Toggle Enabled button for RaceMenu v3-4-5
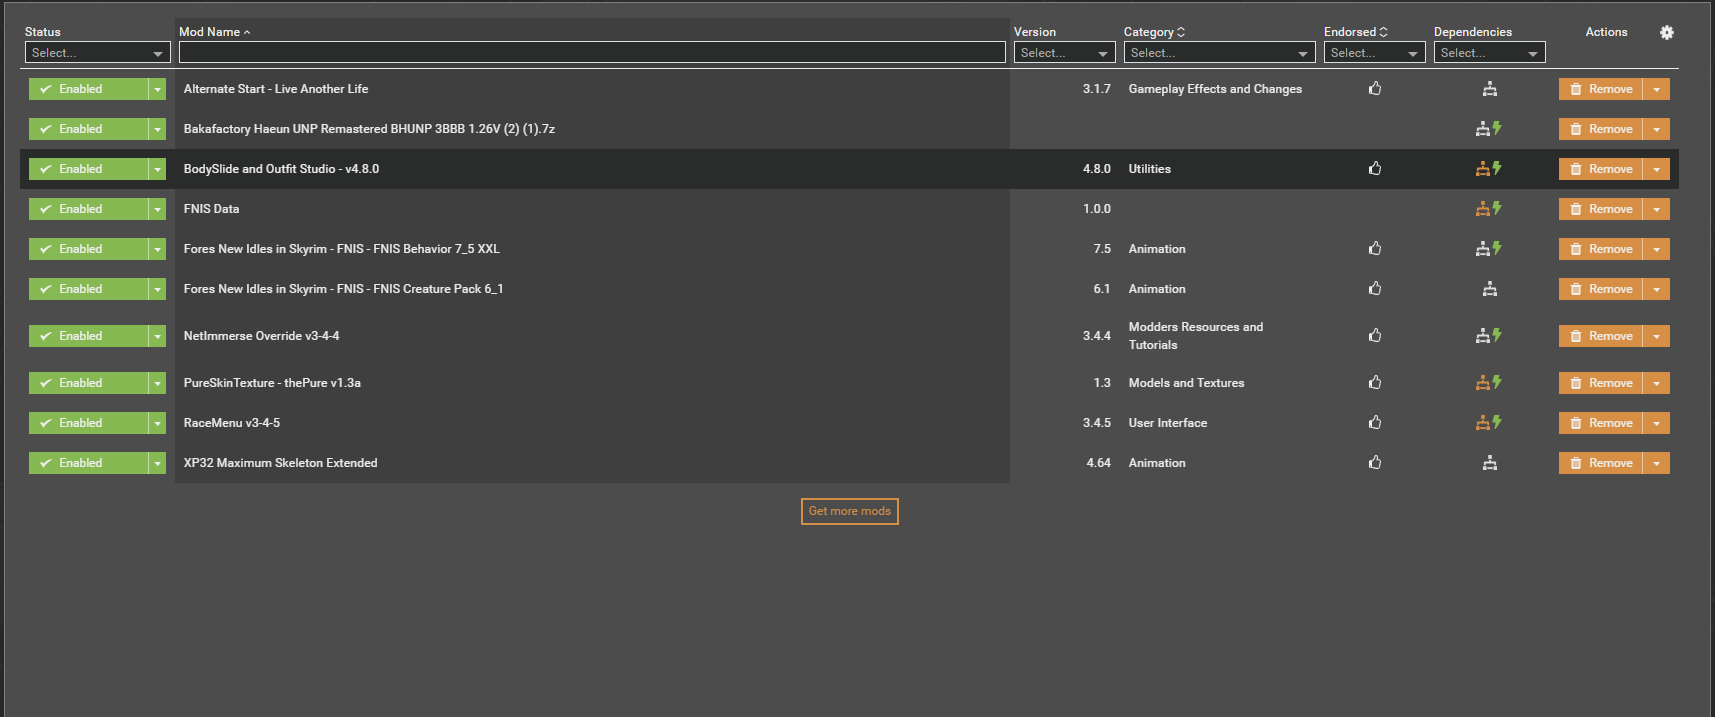 pyautogui.click(x=88, y=423)
